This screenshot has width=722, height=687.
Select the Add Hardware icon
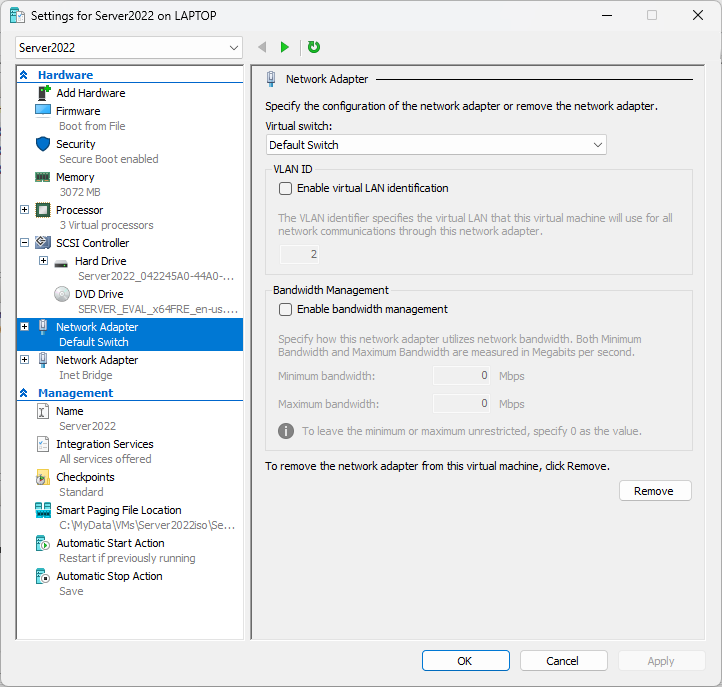(43, 93)
